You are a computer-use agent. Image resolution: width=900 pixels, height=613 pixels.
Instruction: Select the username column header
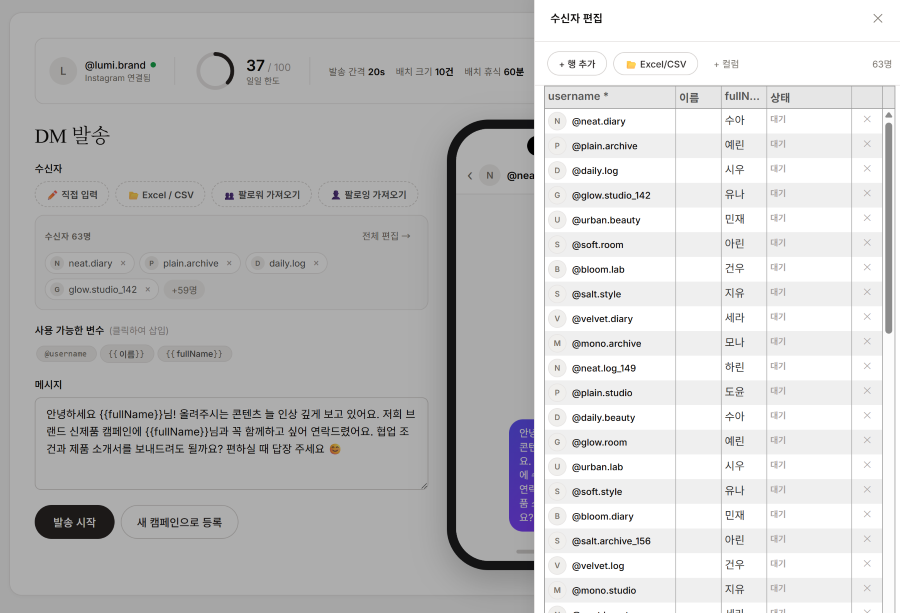(x=610, y=97)
